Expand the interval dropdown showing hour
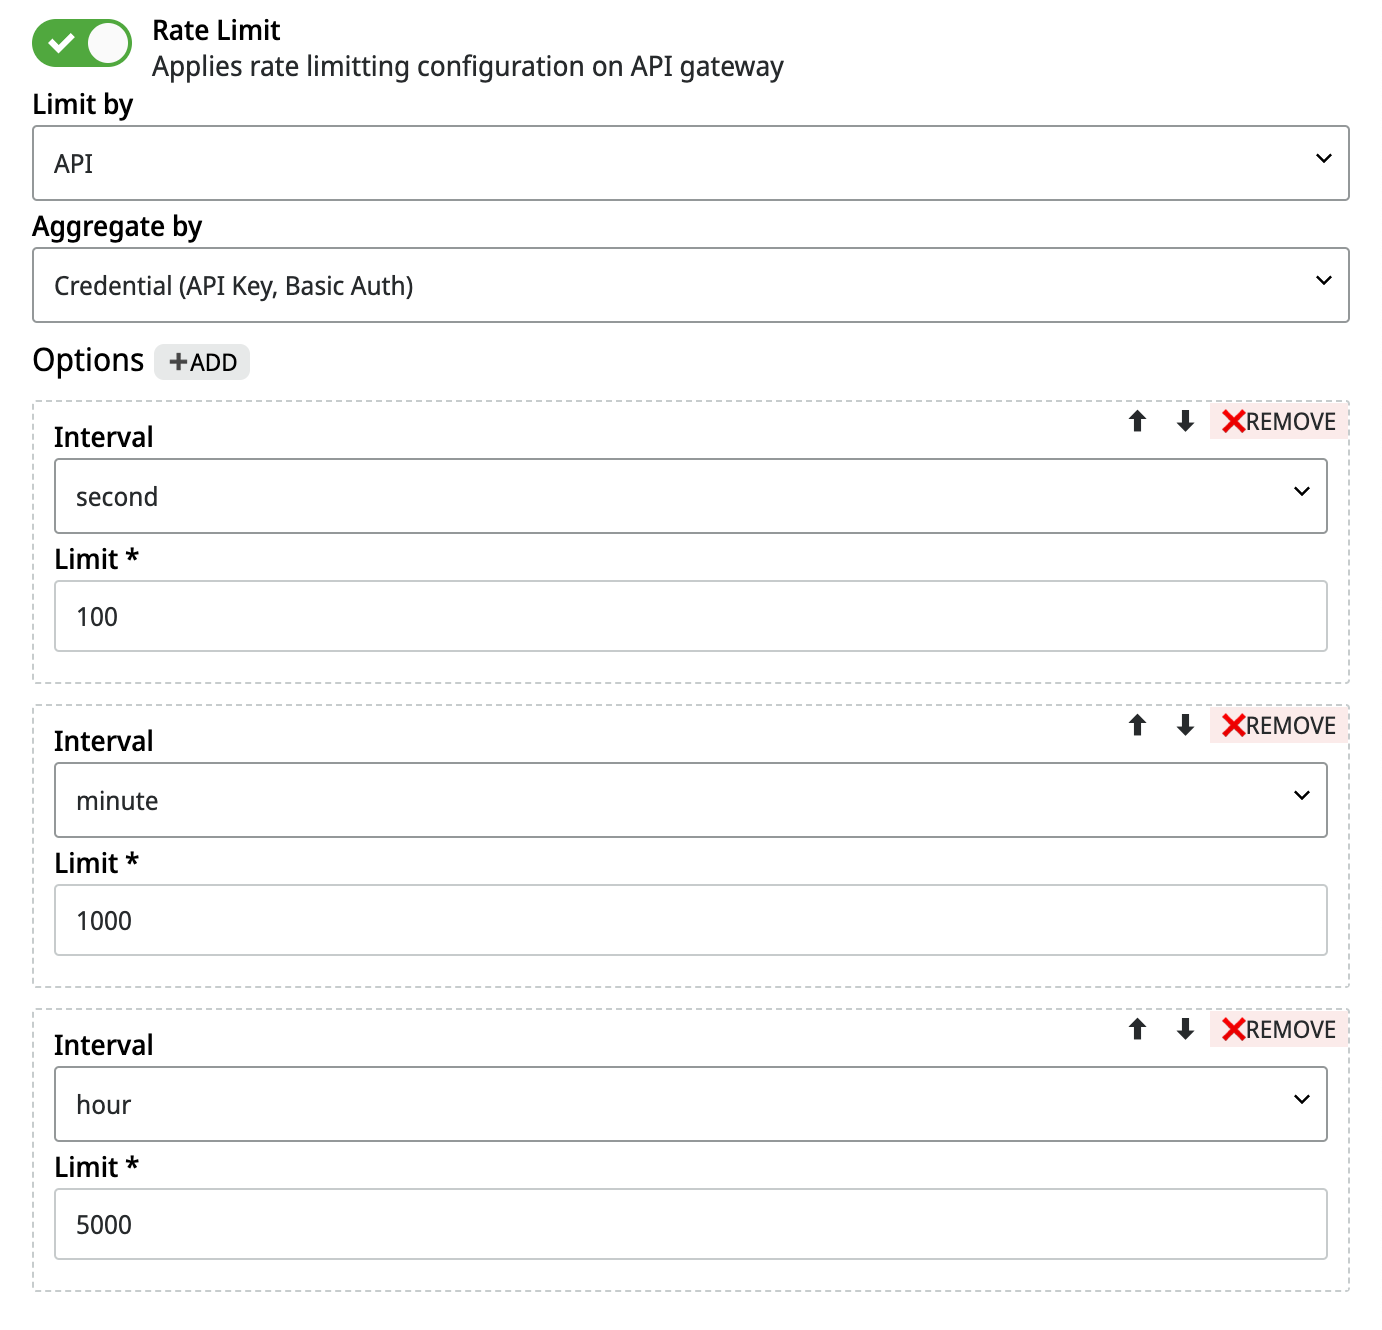 [x=690, y=1104]
